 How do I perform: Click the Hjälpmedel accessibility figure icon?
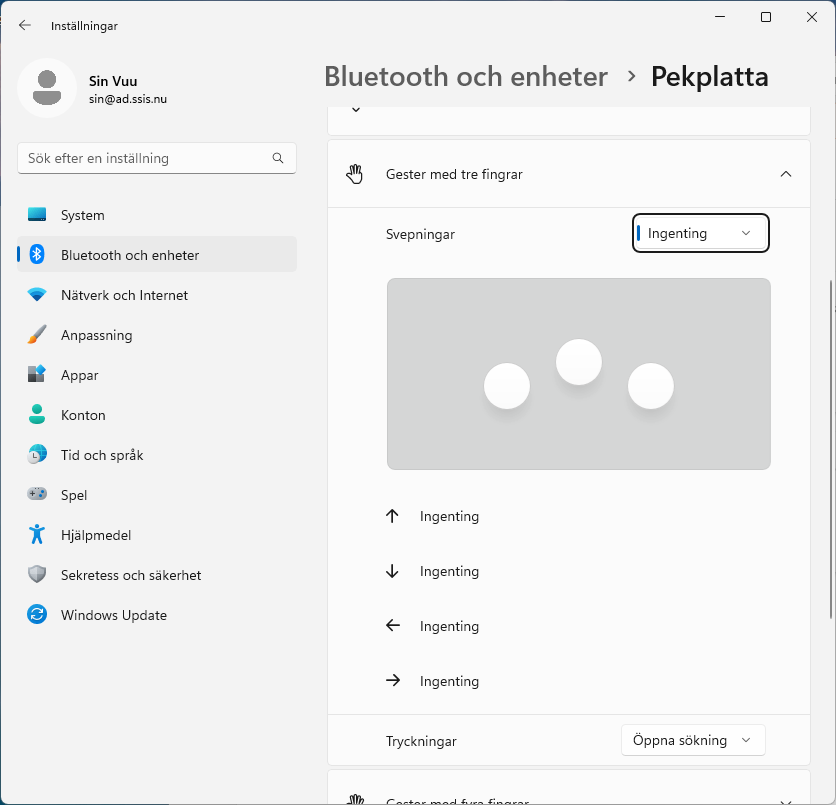point(37,535)
